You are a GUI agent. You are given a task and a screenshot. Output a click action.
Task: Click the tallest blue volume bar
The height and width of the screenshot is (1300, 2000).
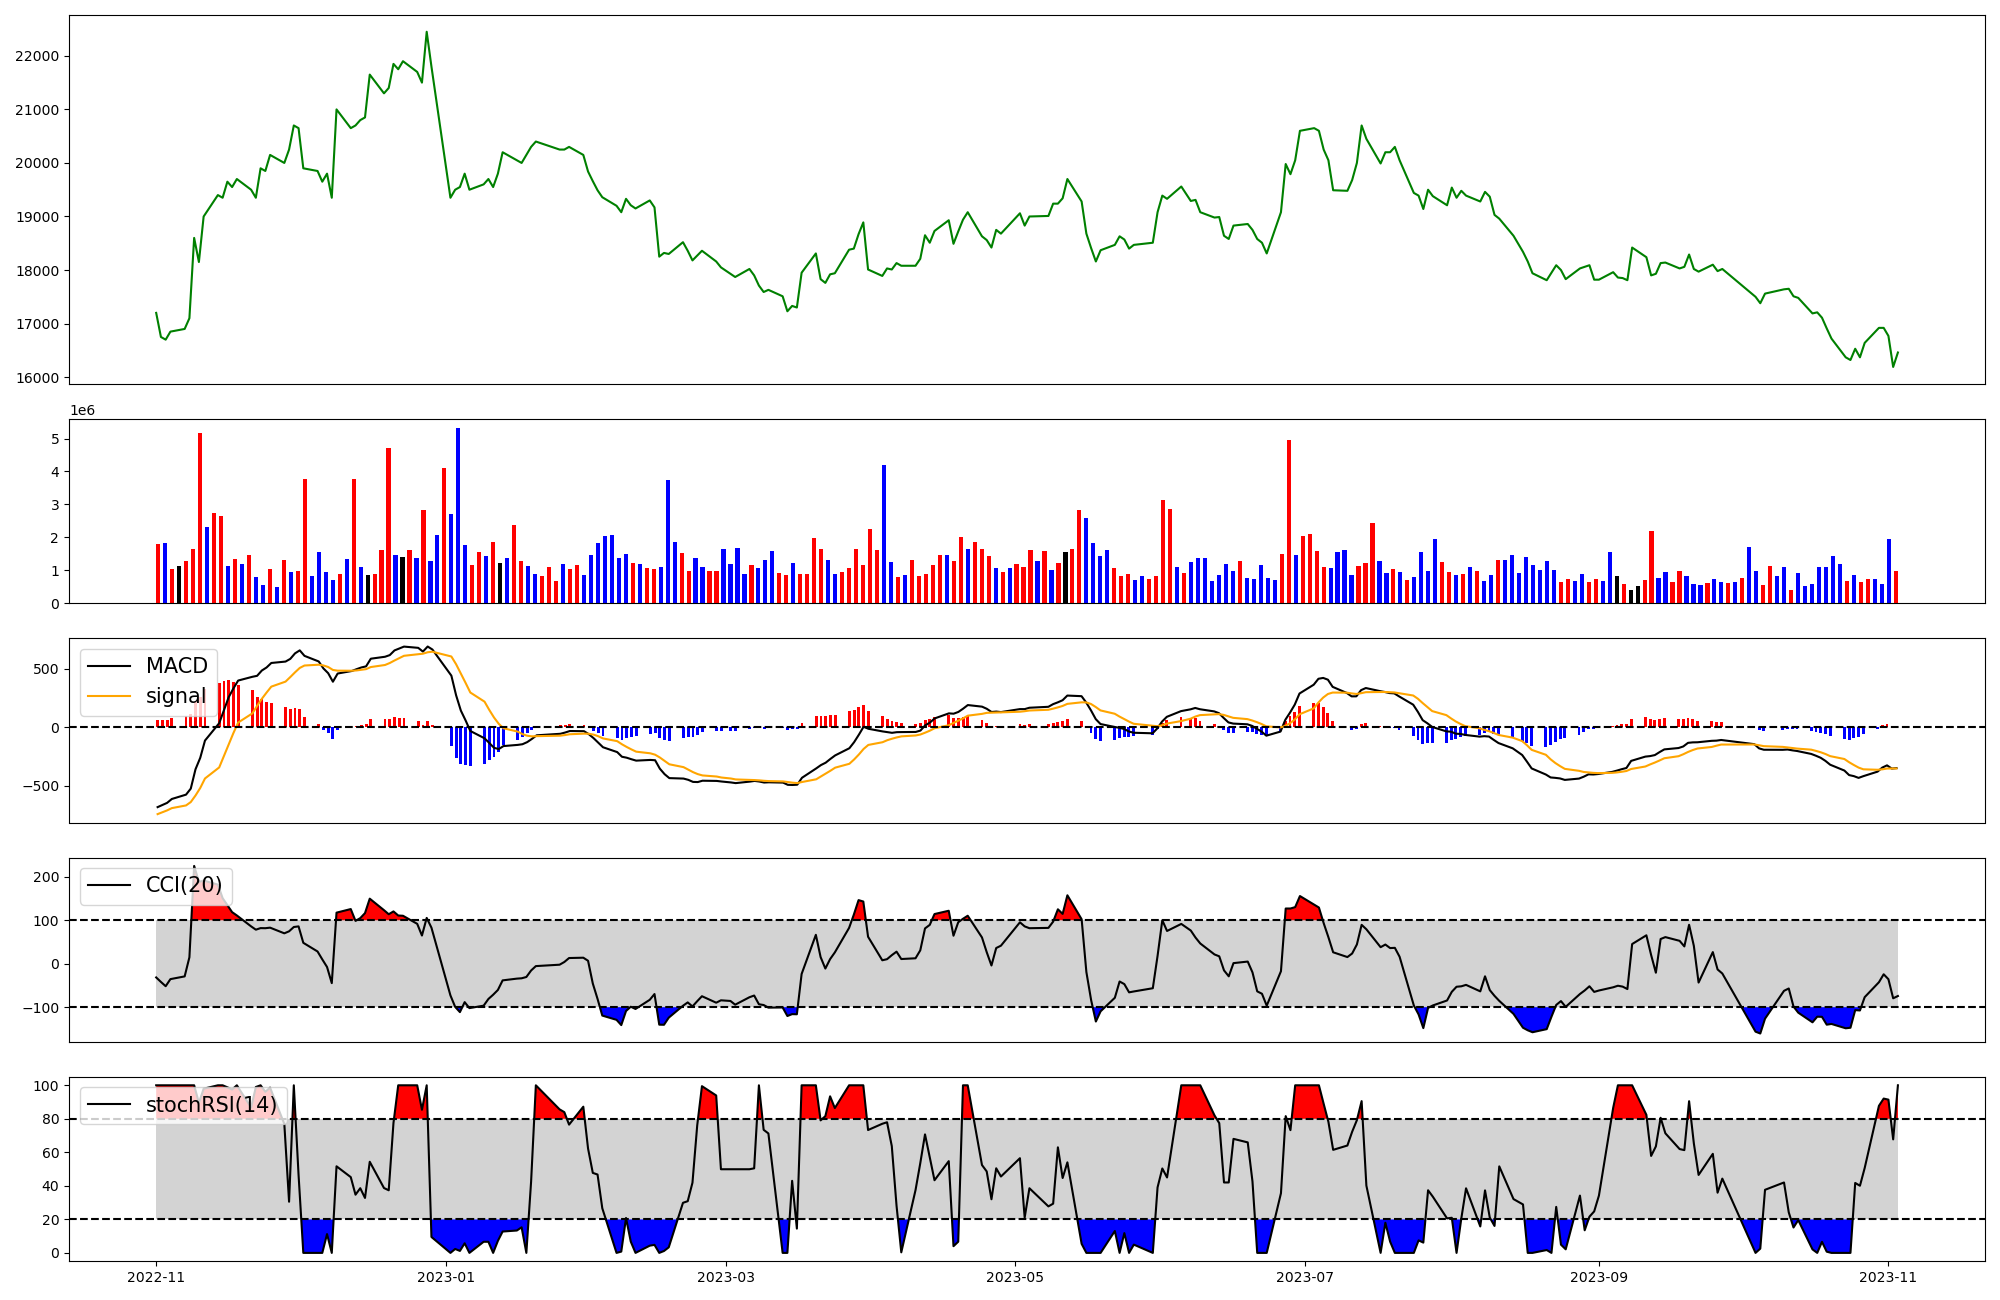click(458, 515)
